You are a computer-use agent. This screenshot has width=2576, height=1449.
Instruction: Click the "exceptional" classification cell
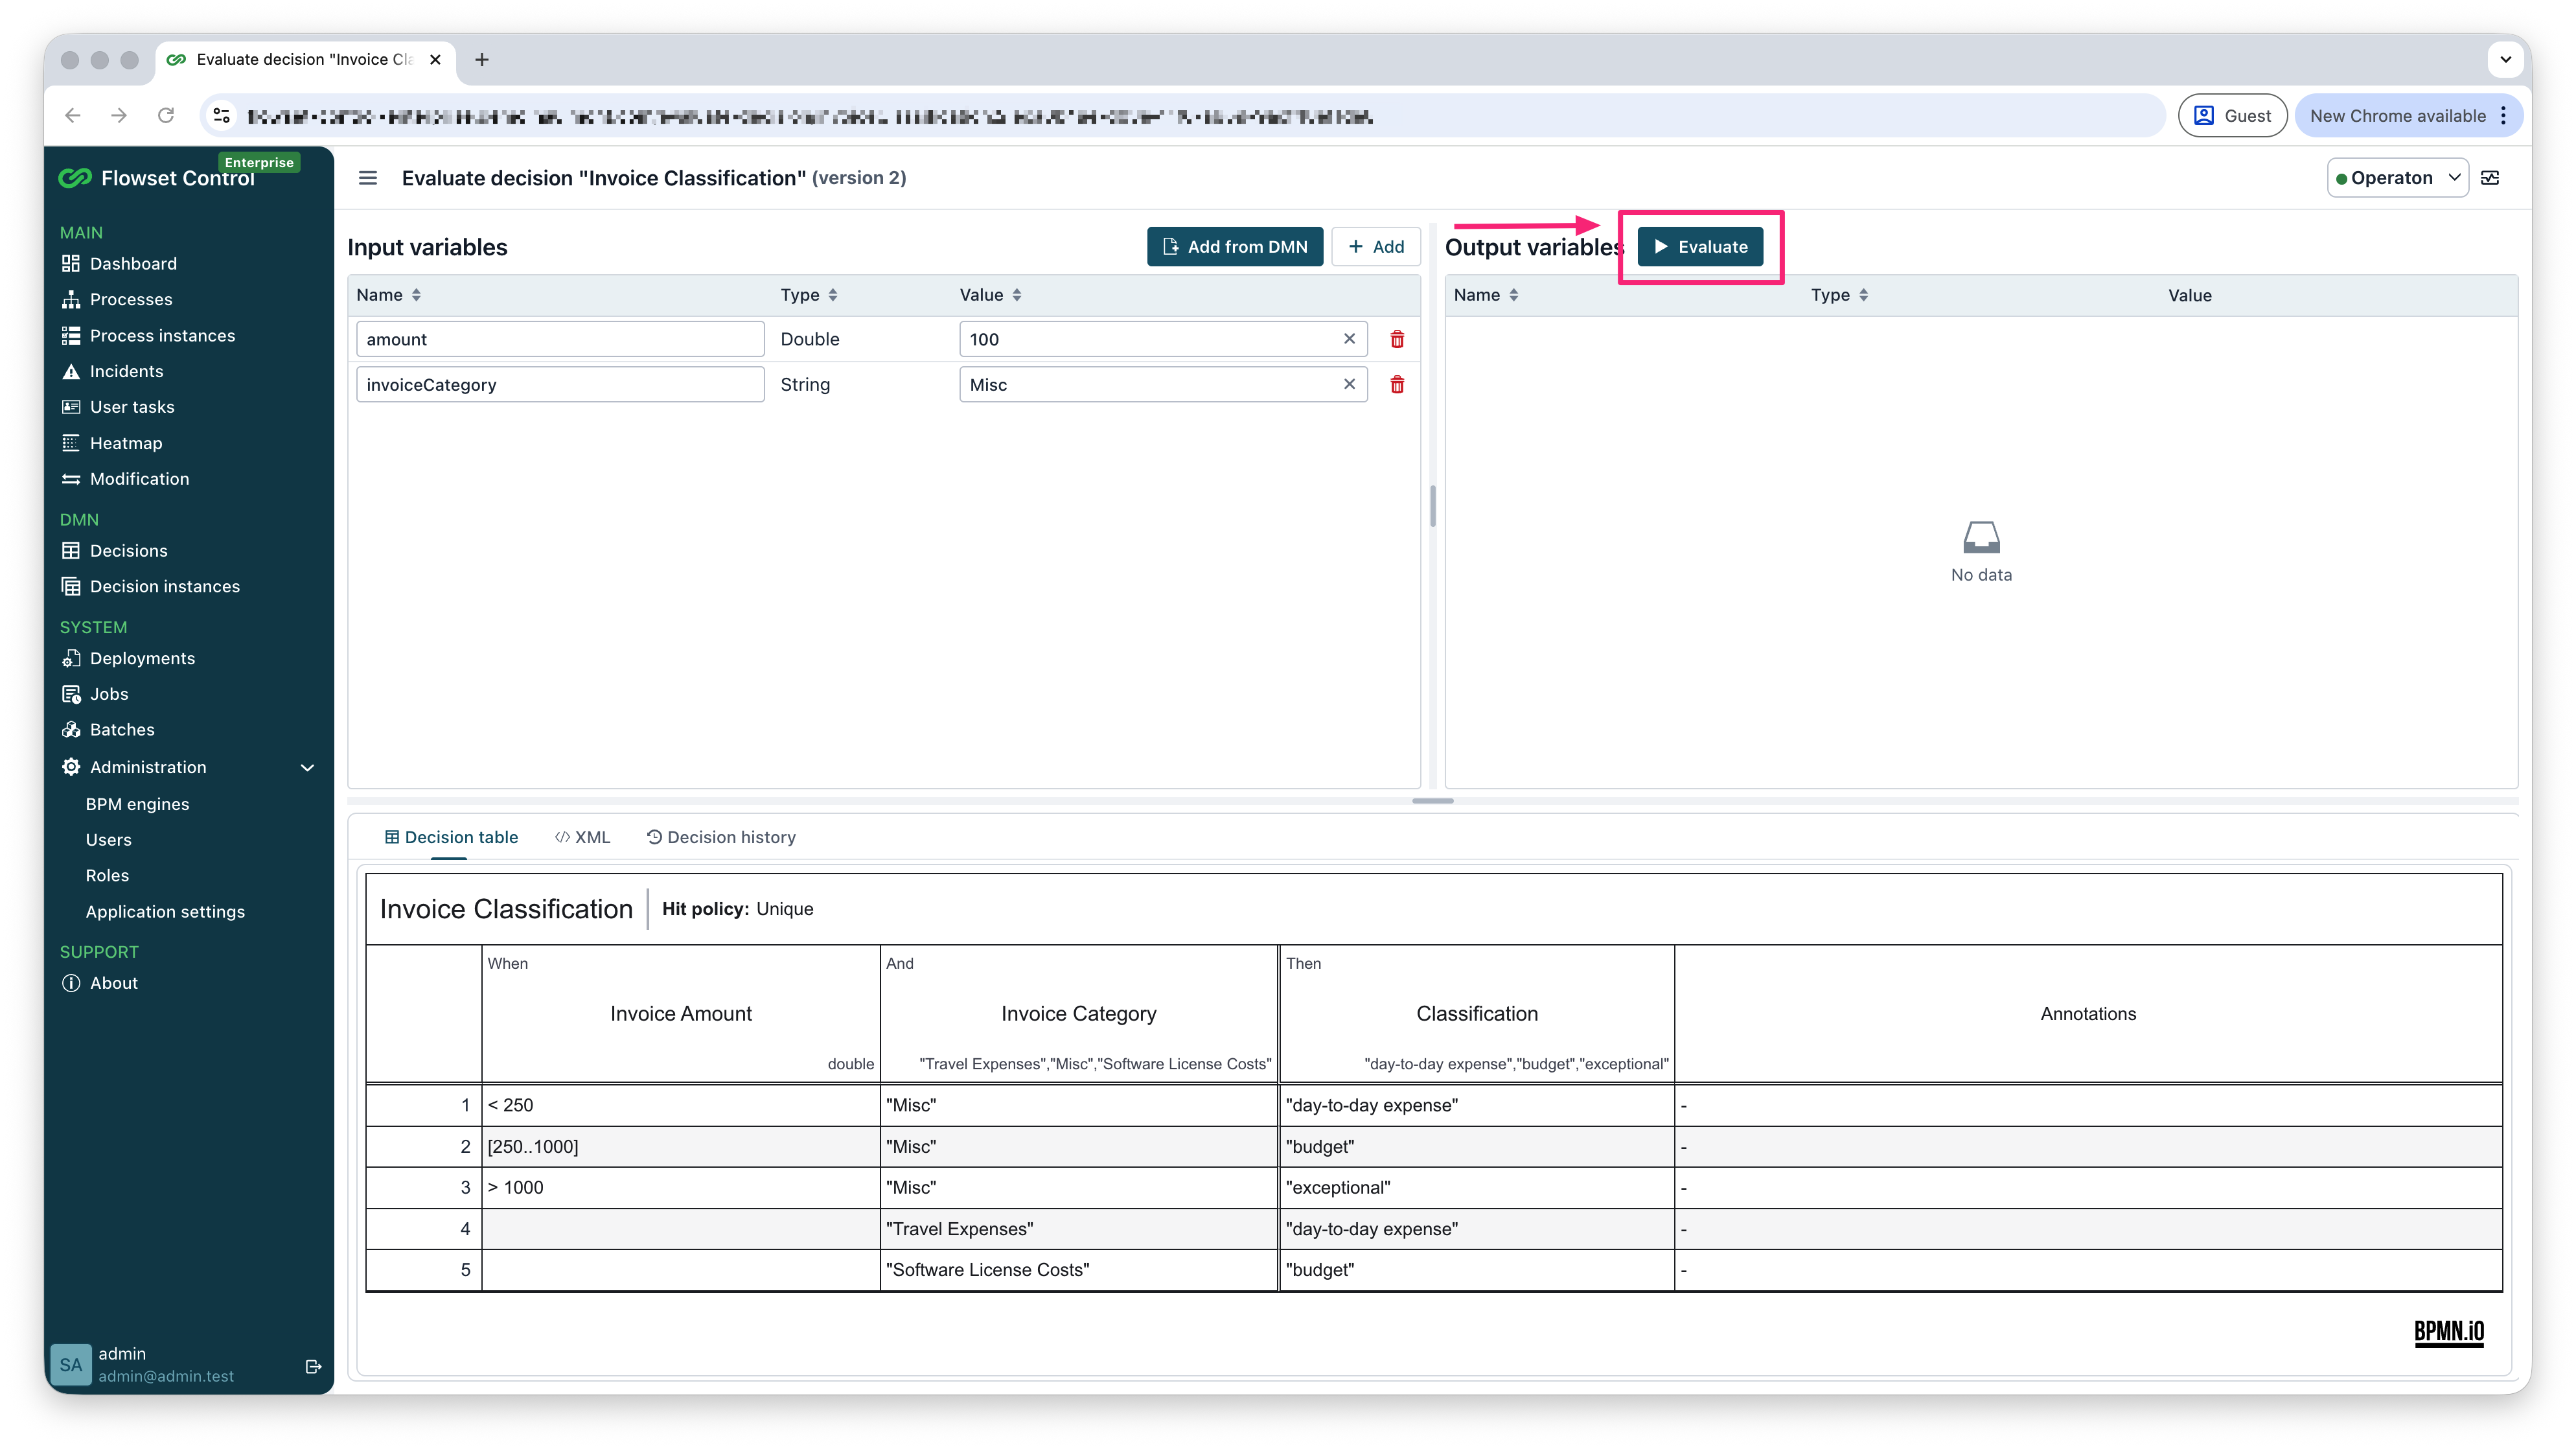click(1477, 1188)
